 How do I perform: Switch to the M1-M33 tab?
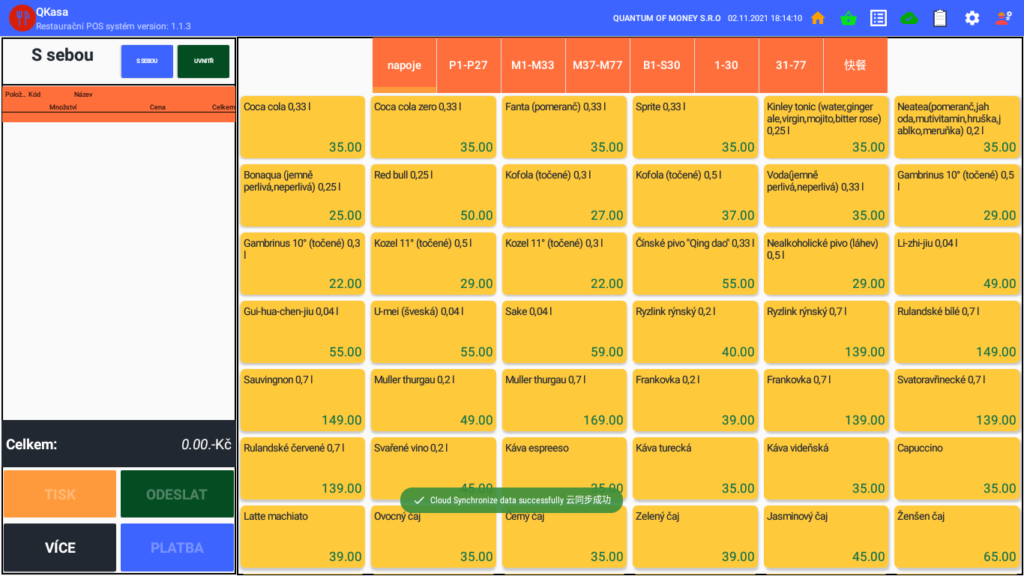point(533,65)
